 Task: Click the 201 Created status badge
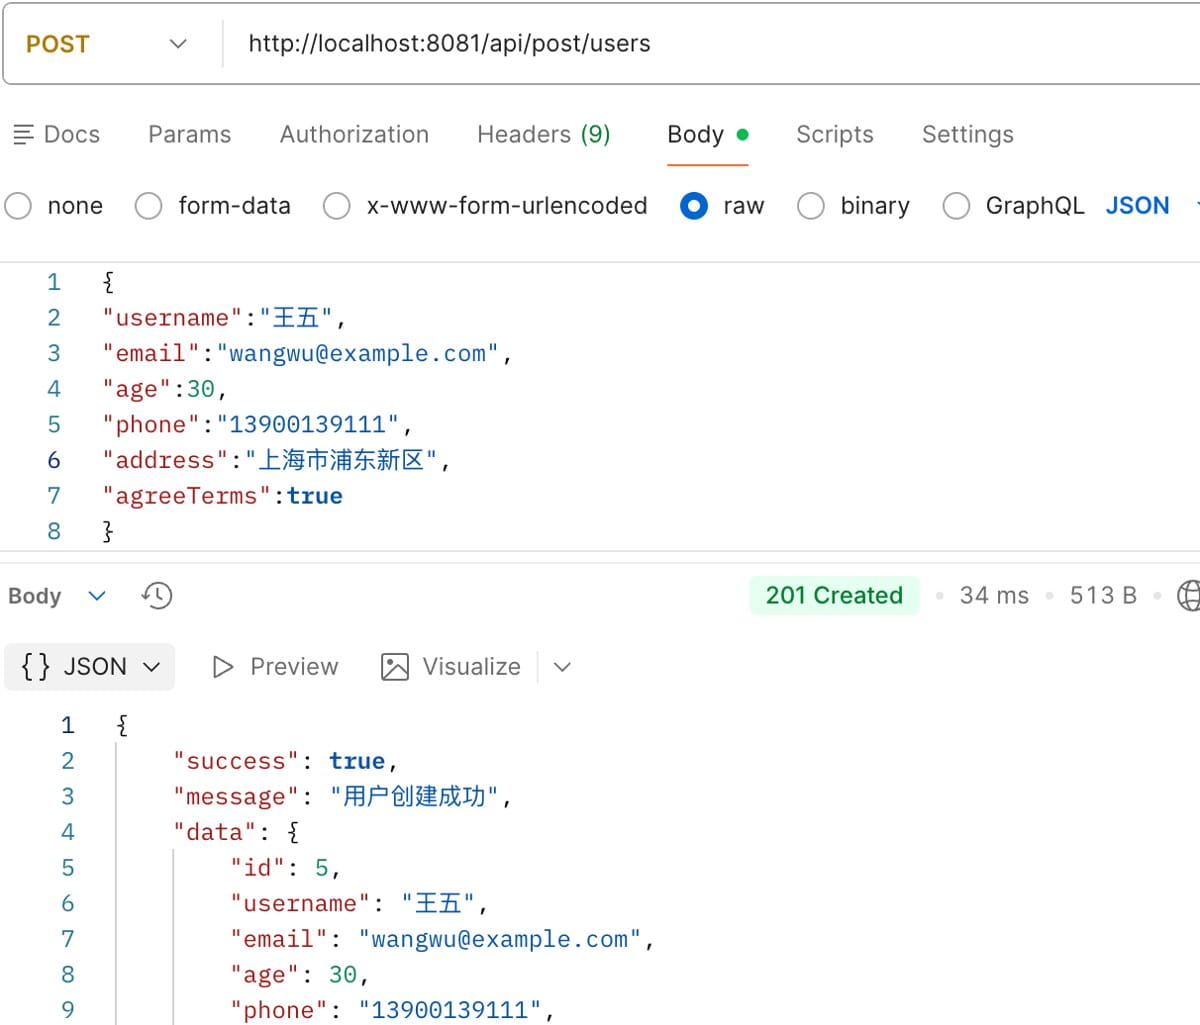pyautogui.click(x=834, y=596)
